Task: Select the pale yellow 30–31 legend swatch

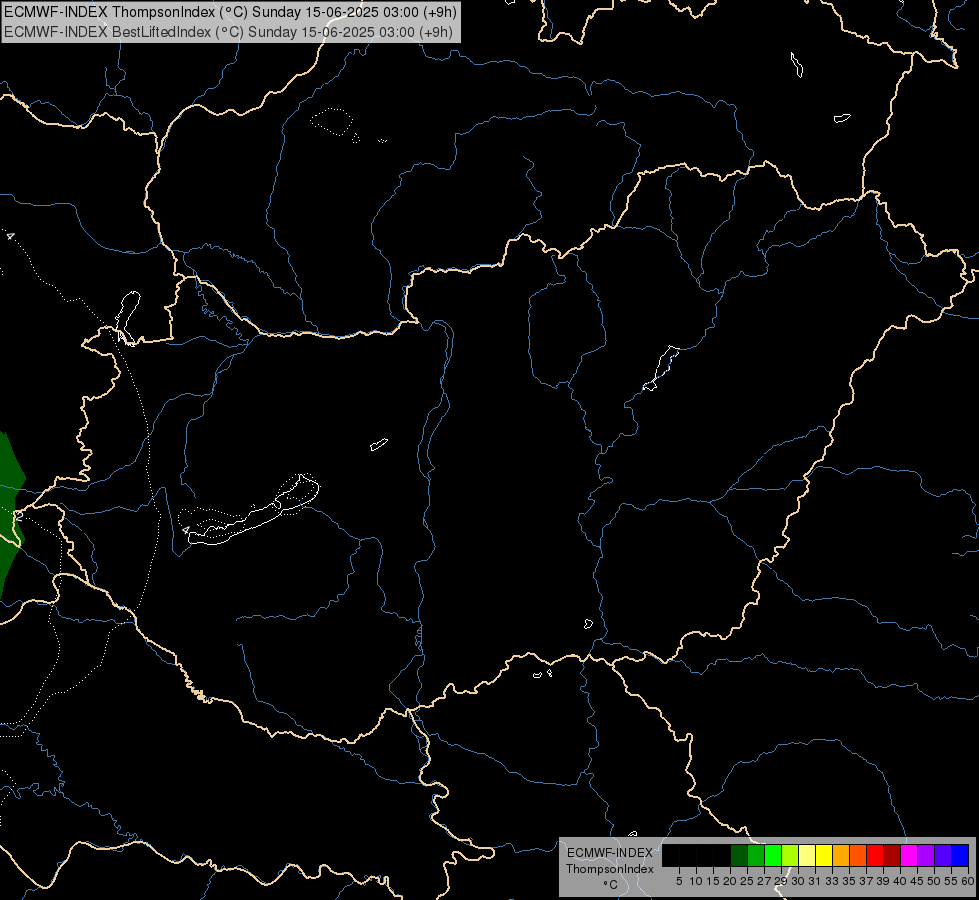Action: (807, 855)
